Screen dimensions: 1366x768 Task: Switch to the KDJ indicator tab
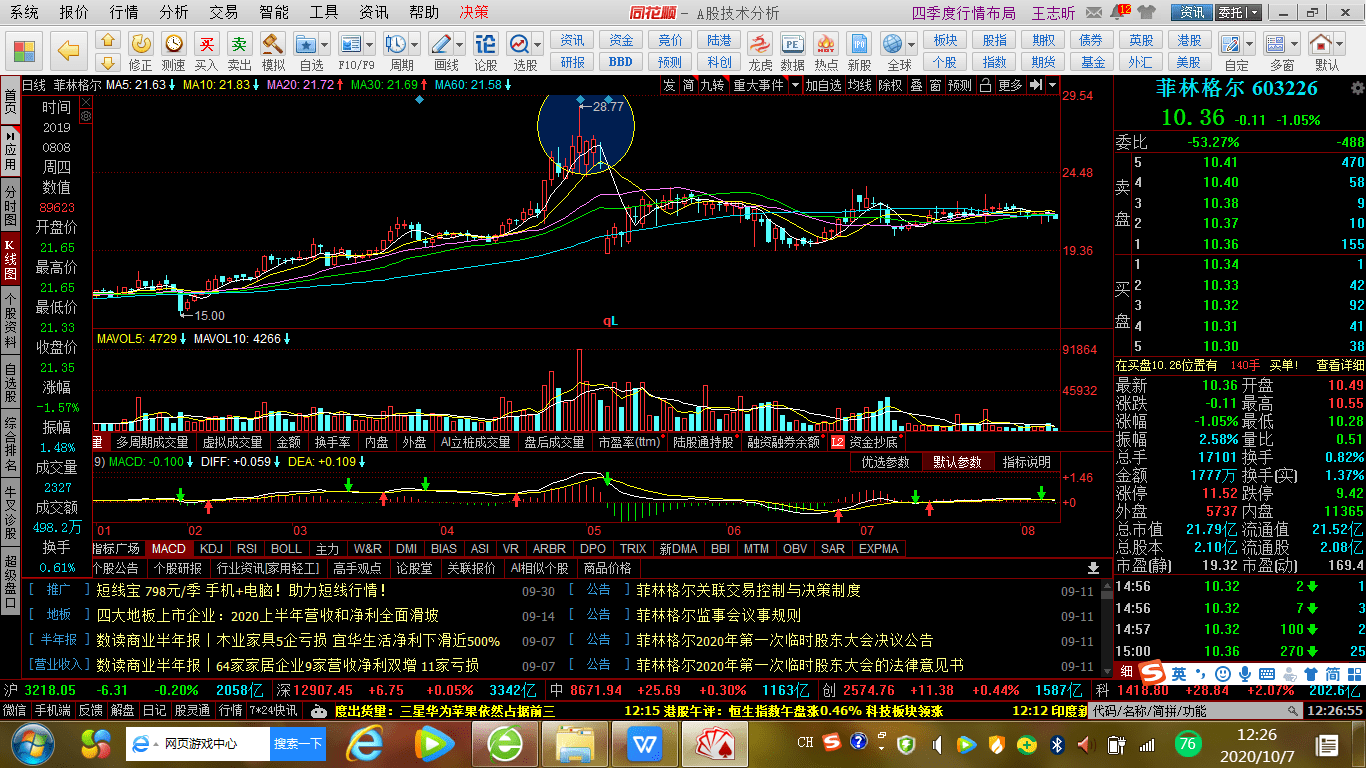(x=211, y=548)
